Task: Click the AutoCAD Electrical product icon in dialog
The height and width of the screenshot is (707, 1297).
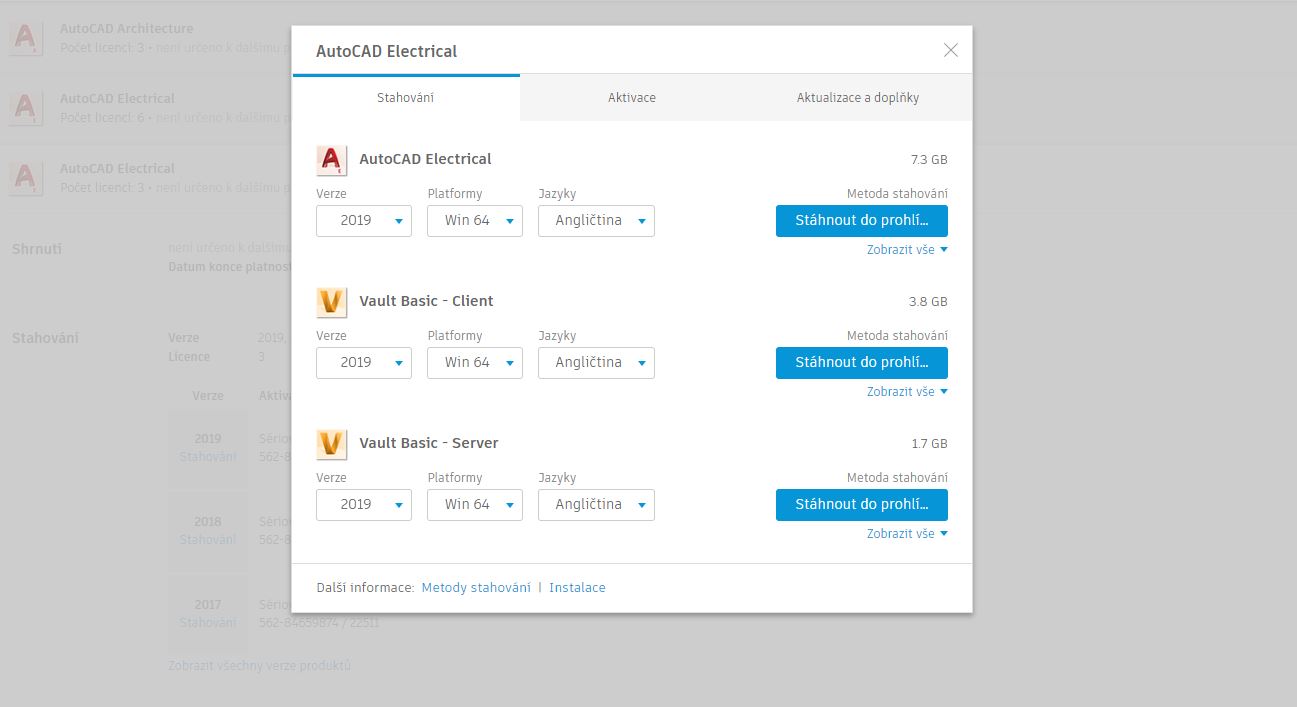Action: (x=331, y=160)
